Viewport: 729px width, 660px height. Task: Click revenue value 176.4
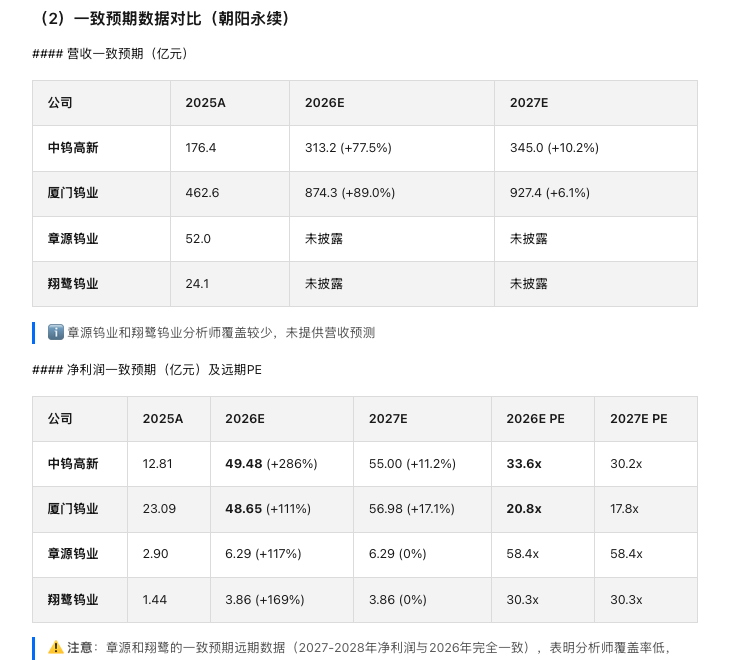point(201,148)
